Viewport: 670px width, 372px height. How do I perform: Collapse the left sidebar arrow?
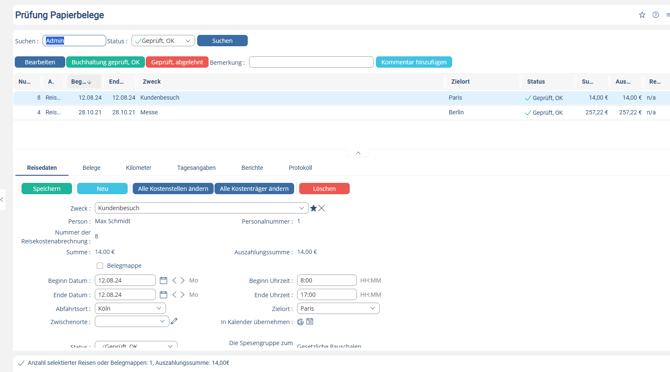click(2, 199)
